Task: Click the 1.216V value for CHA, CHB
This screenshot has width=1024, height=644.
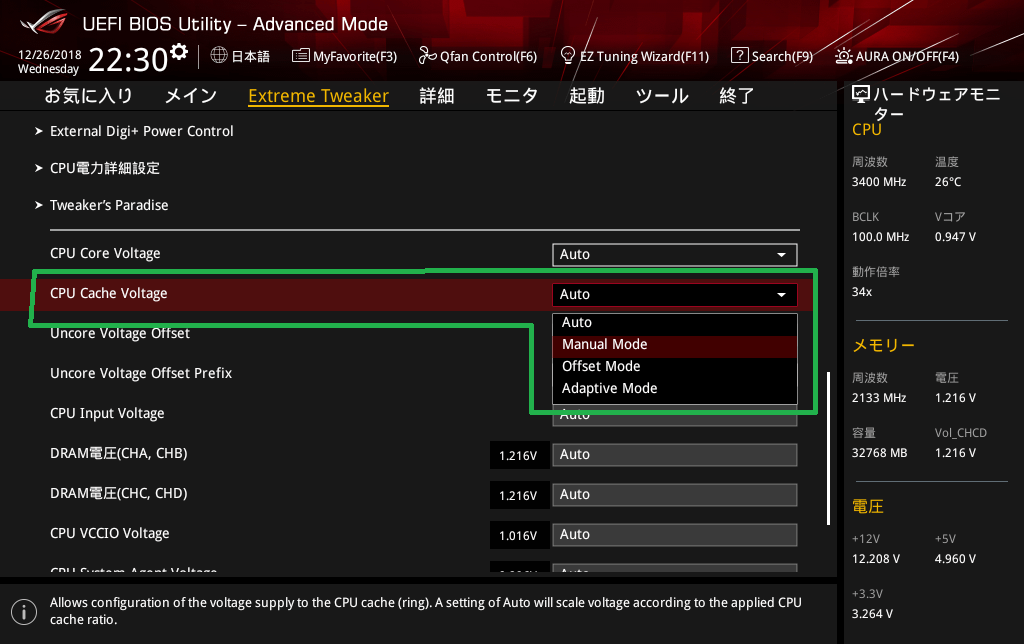Action: pyautogui.click(x=518, y=455)
